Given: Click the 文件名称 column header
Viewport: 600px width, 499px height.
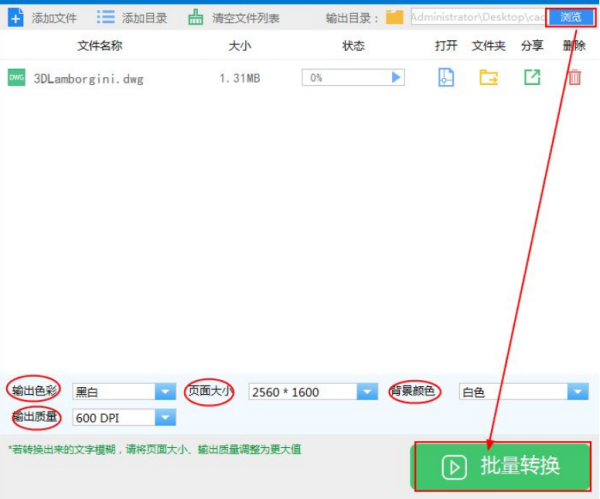Looking at the screenshot, I should point(100,46).
